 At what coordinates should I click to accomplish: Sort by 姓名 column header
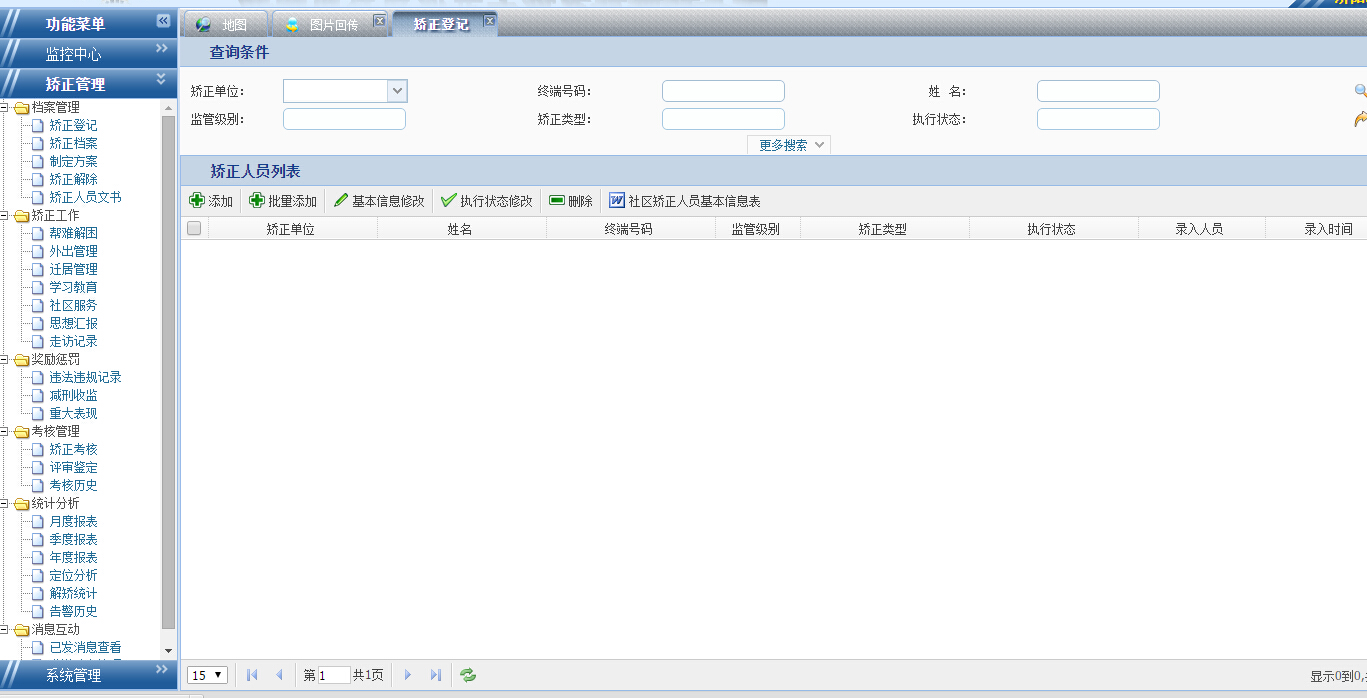[x=461, y=229]
